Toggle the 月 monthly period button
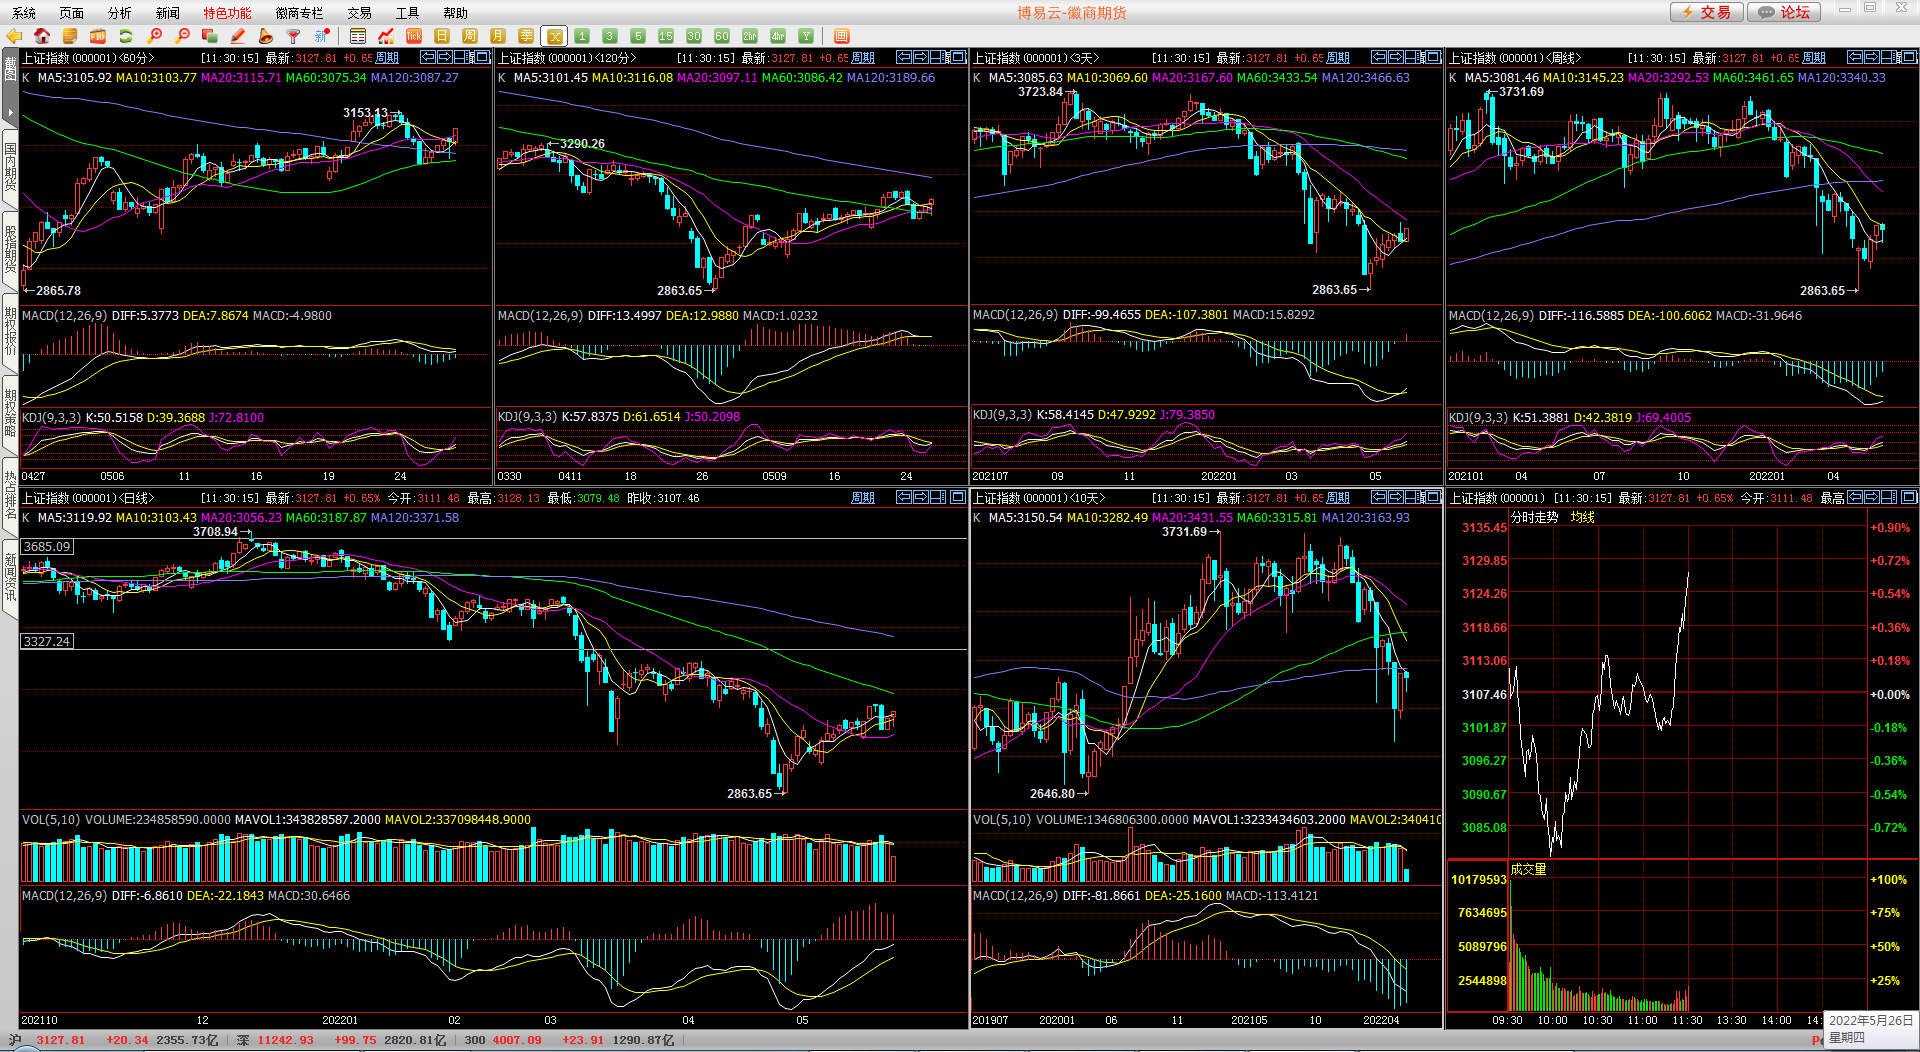Screen dimensions: 1920x1052 [x=498, y=36]
